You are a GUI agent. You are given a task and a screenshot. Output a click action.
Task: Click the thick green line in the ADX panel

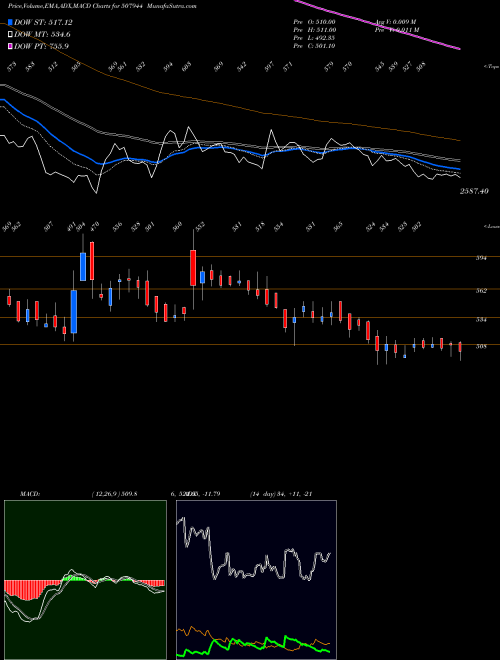(253, 644)
